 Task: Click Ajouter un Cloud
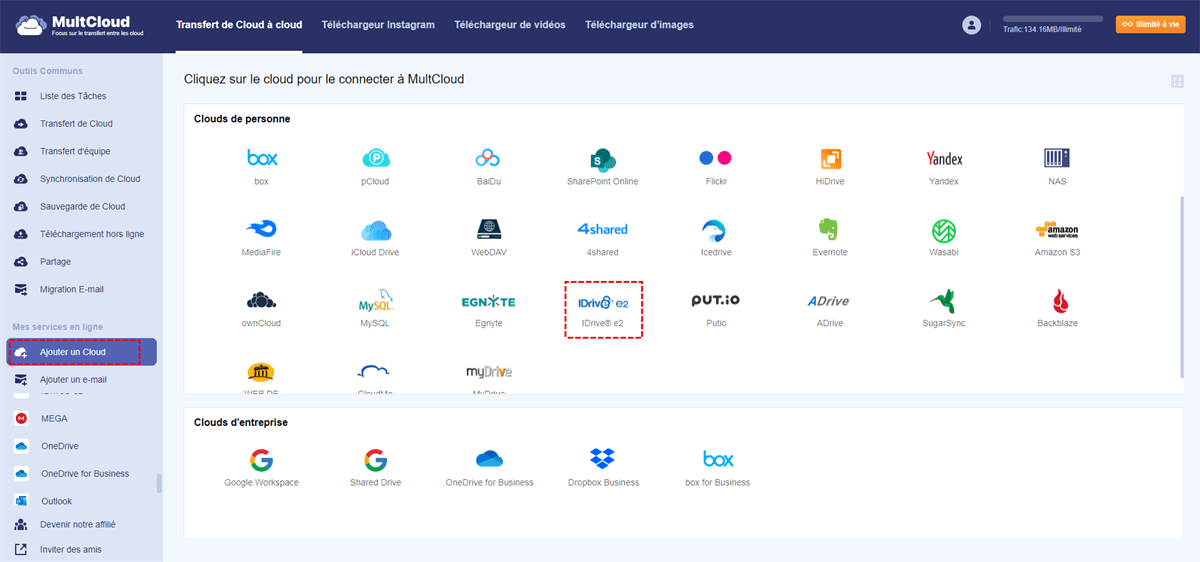81,352
